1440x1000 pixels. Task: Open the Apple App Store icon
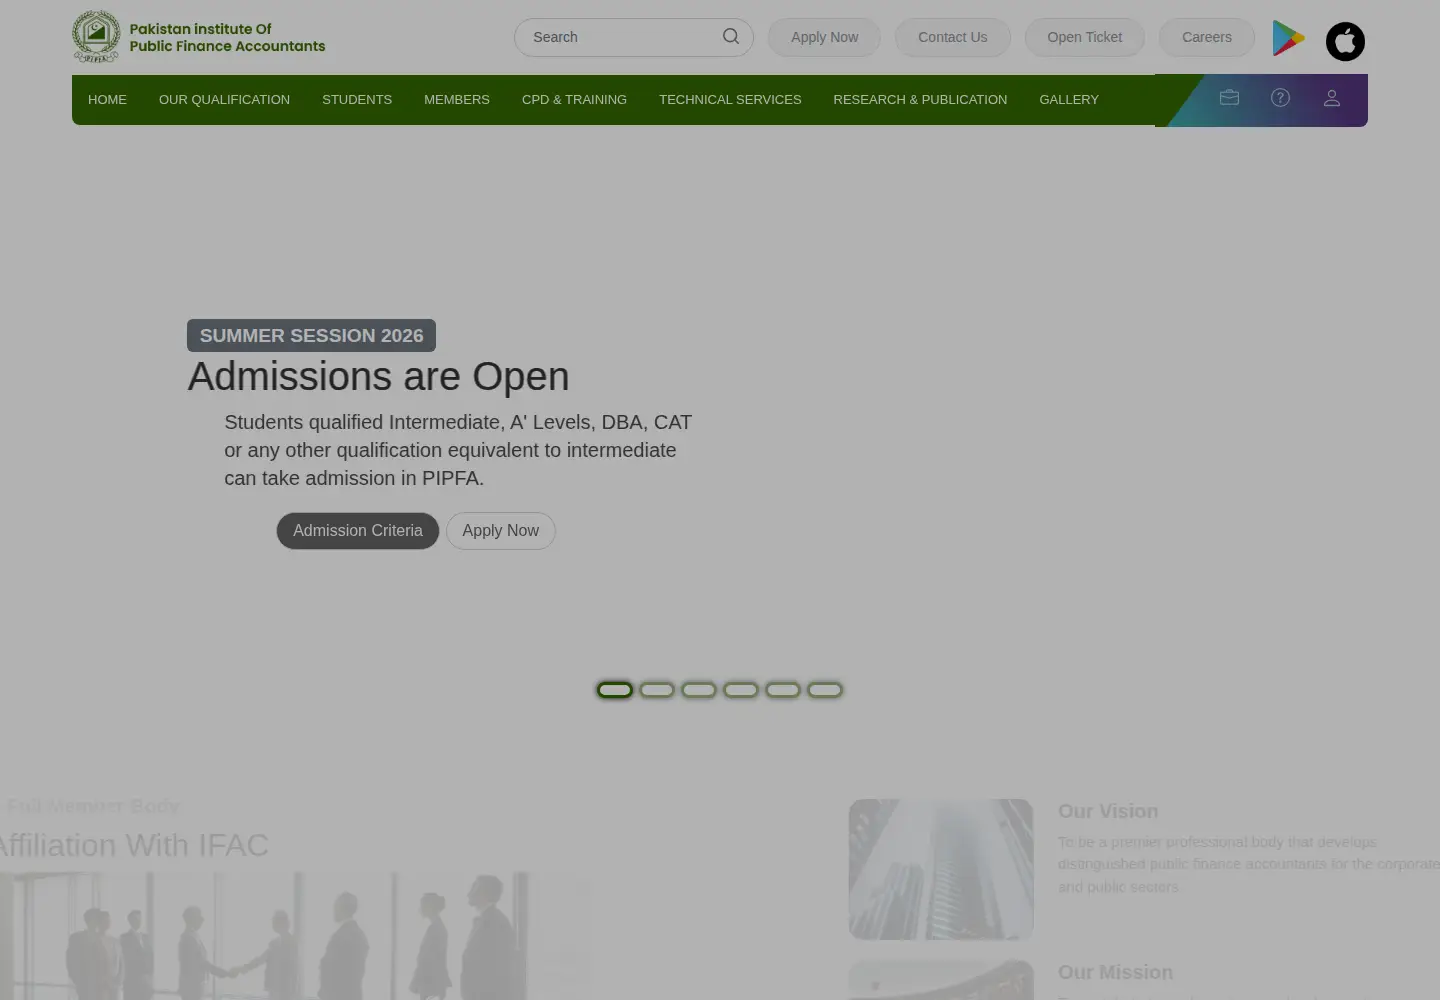click(x=1345, y=41)
